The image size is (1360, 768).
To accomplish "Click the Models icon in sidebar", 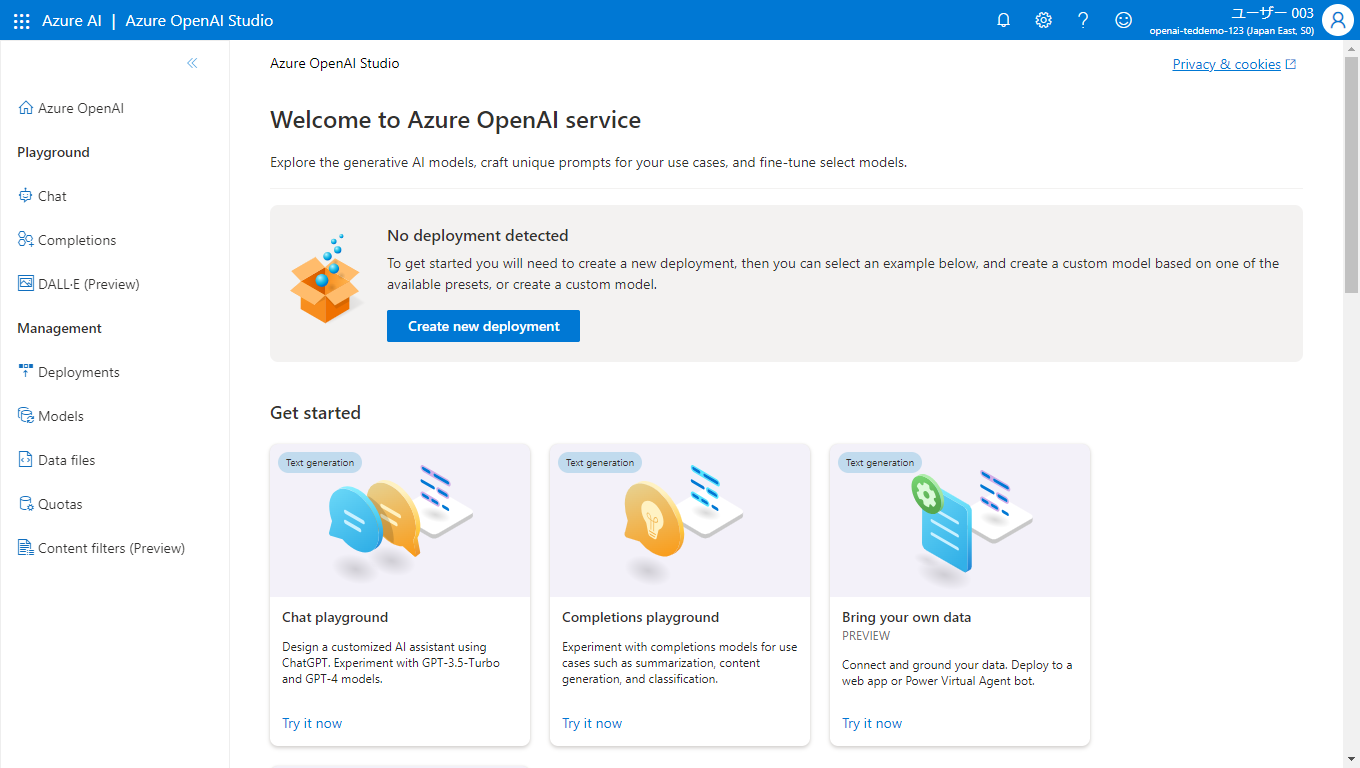I will [x=26, y=416].
